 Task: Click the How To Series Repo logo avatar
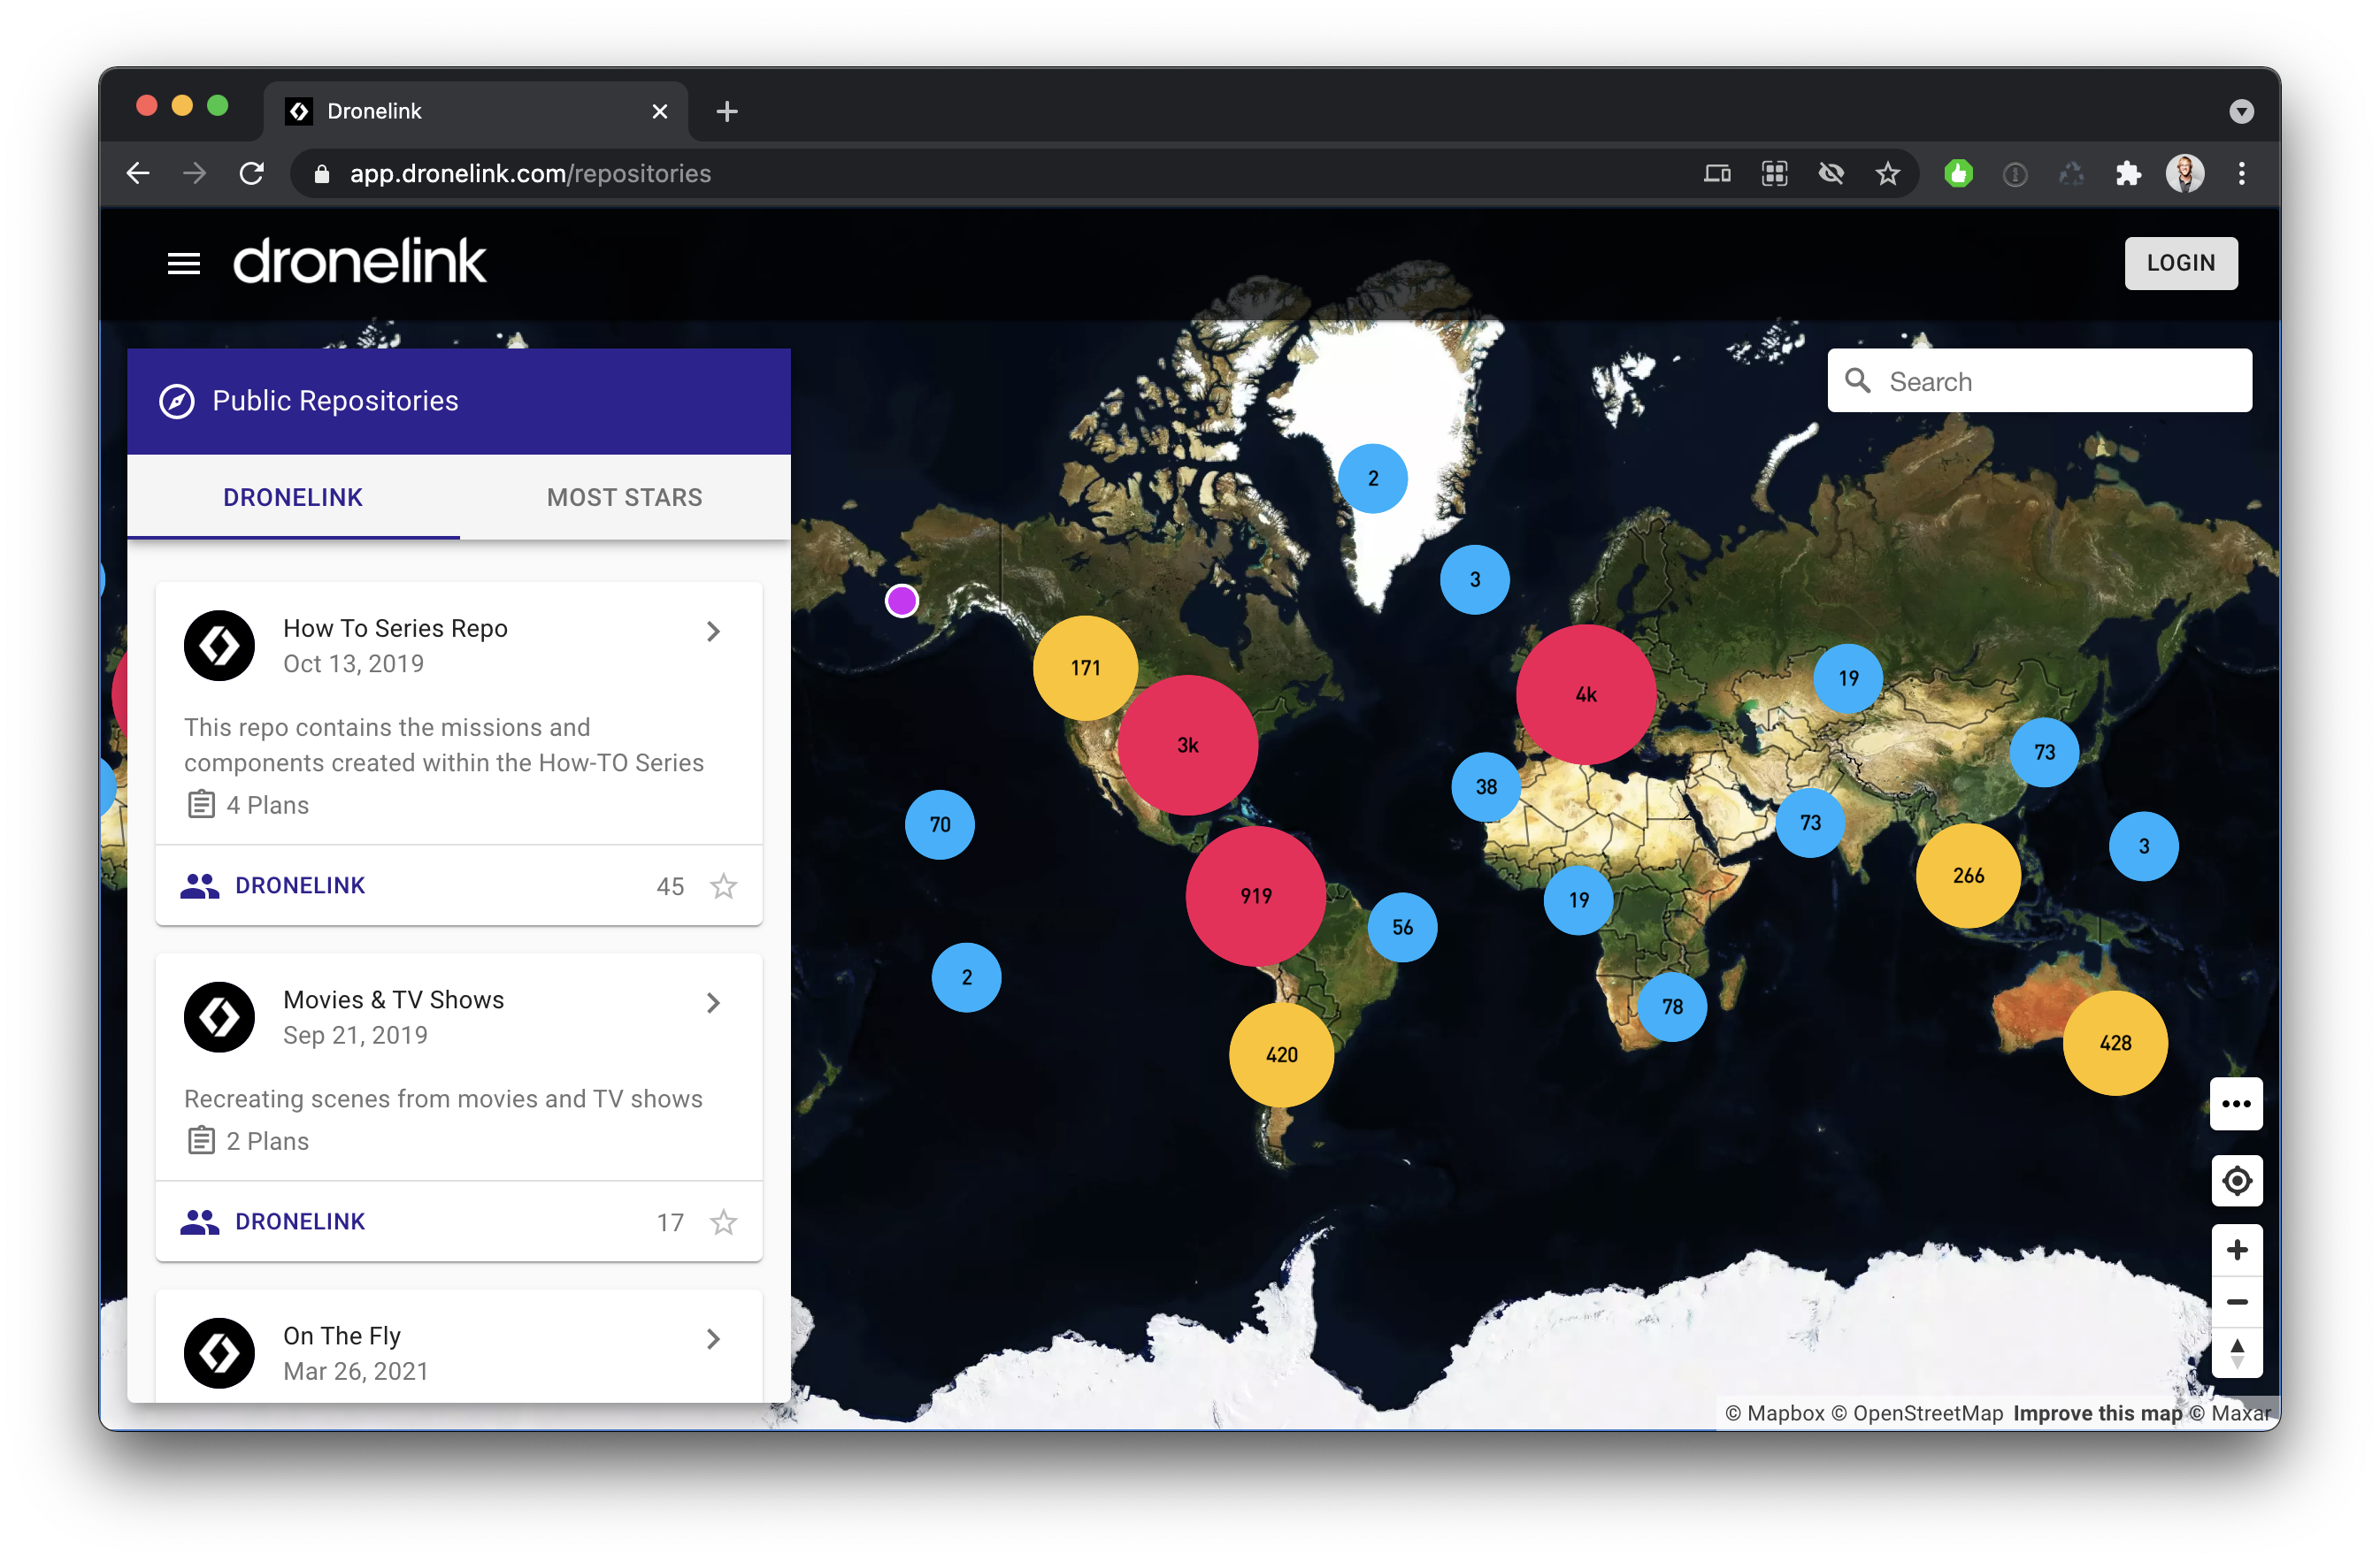click(x=219, y=645)
